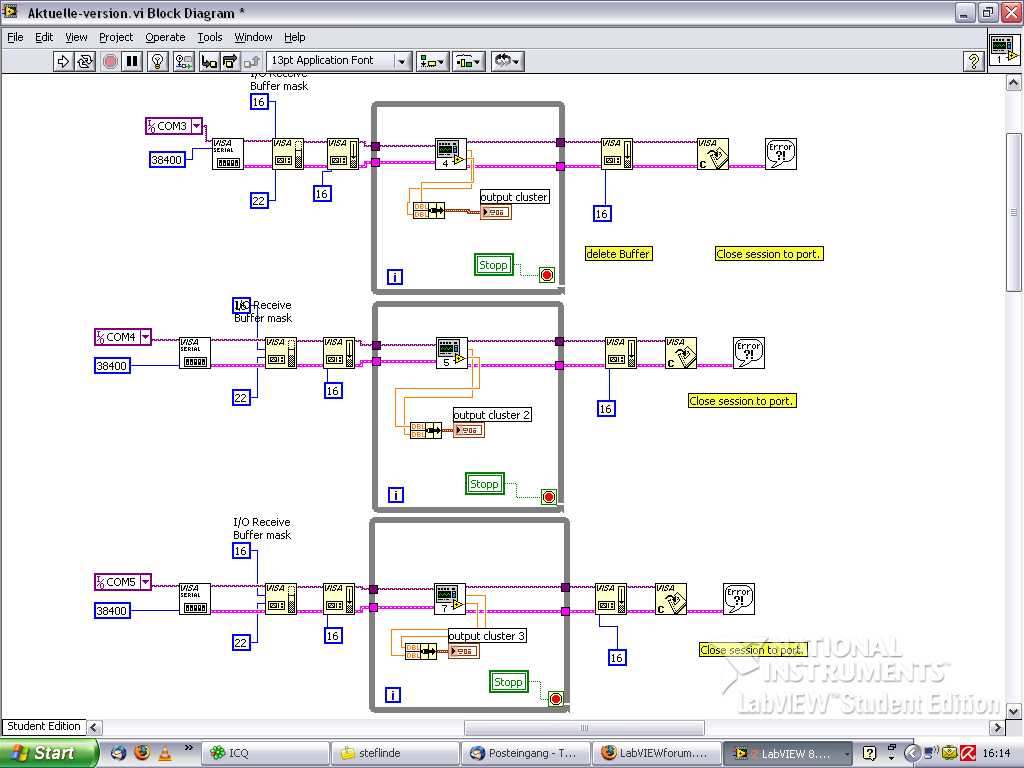Open the View menu
The image size is (1024, 768).
pyautogui.click(x=76, y=37)
